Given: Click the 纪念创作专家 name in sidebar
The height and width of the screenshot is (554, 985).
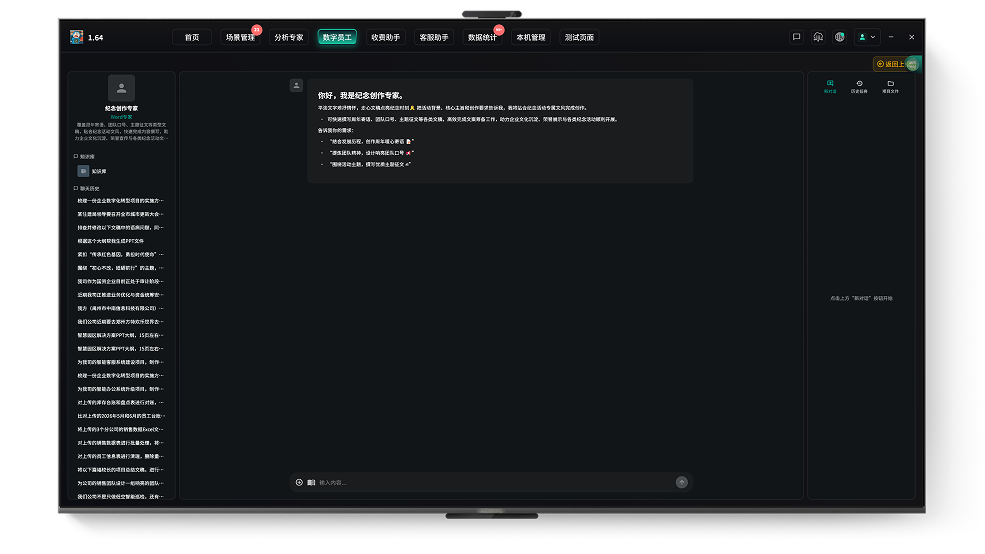Looking at the screenshot, I should click(121, 109).
